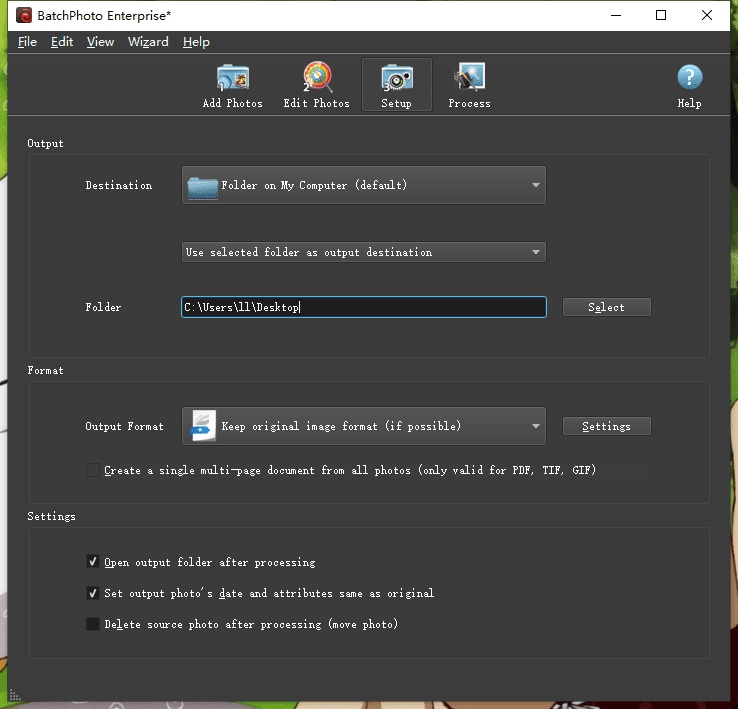This screenshot has height=709, width=738.
Task: Uncheck 'Open output folder after processing'
Action: point(93,562)
